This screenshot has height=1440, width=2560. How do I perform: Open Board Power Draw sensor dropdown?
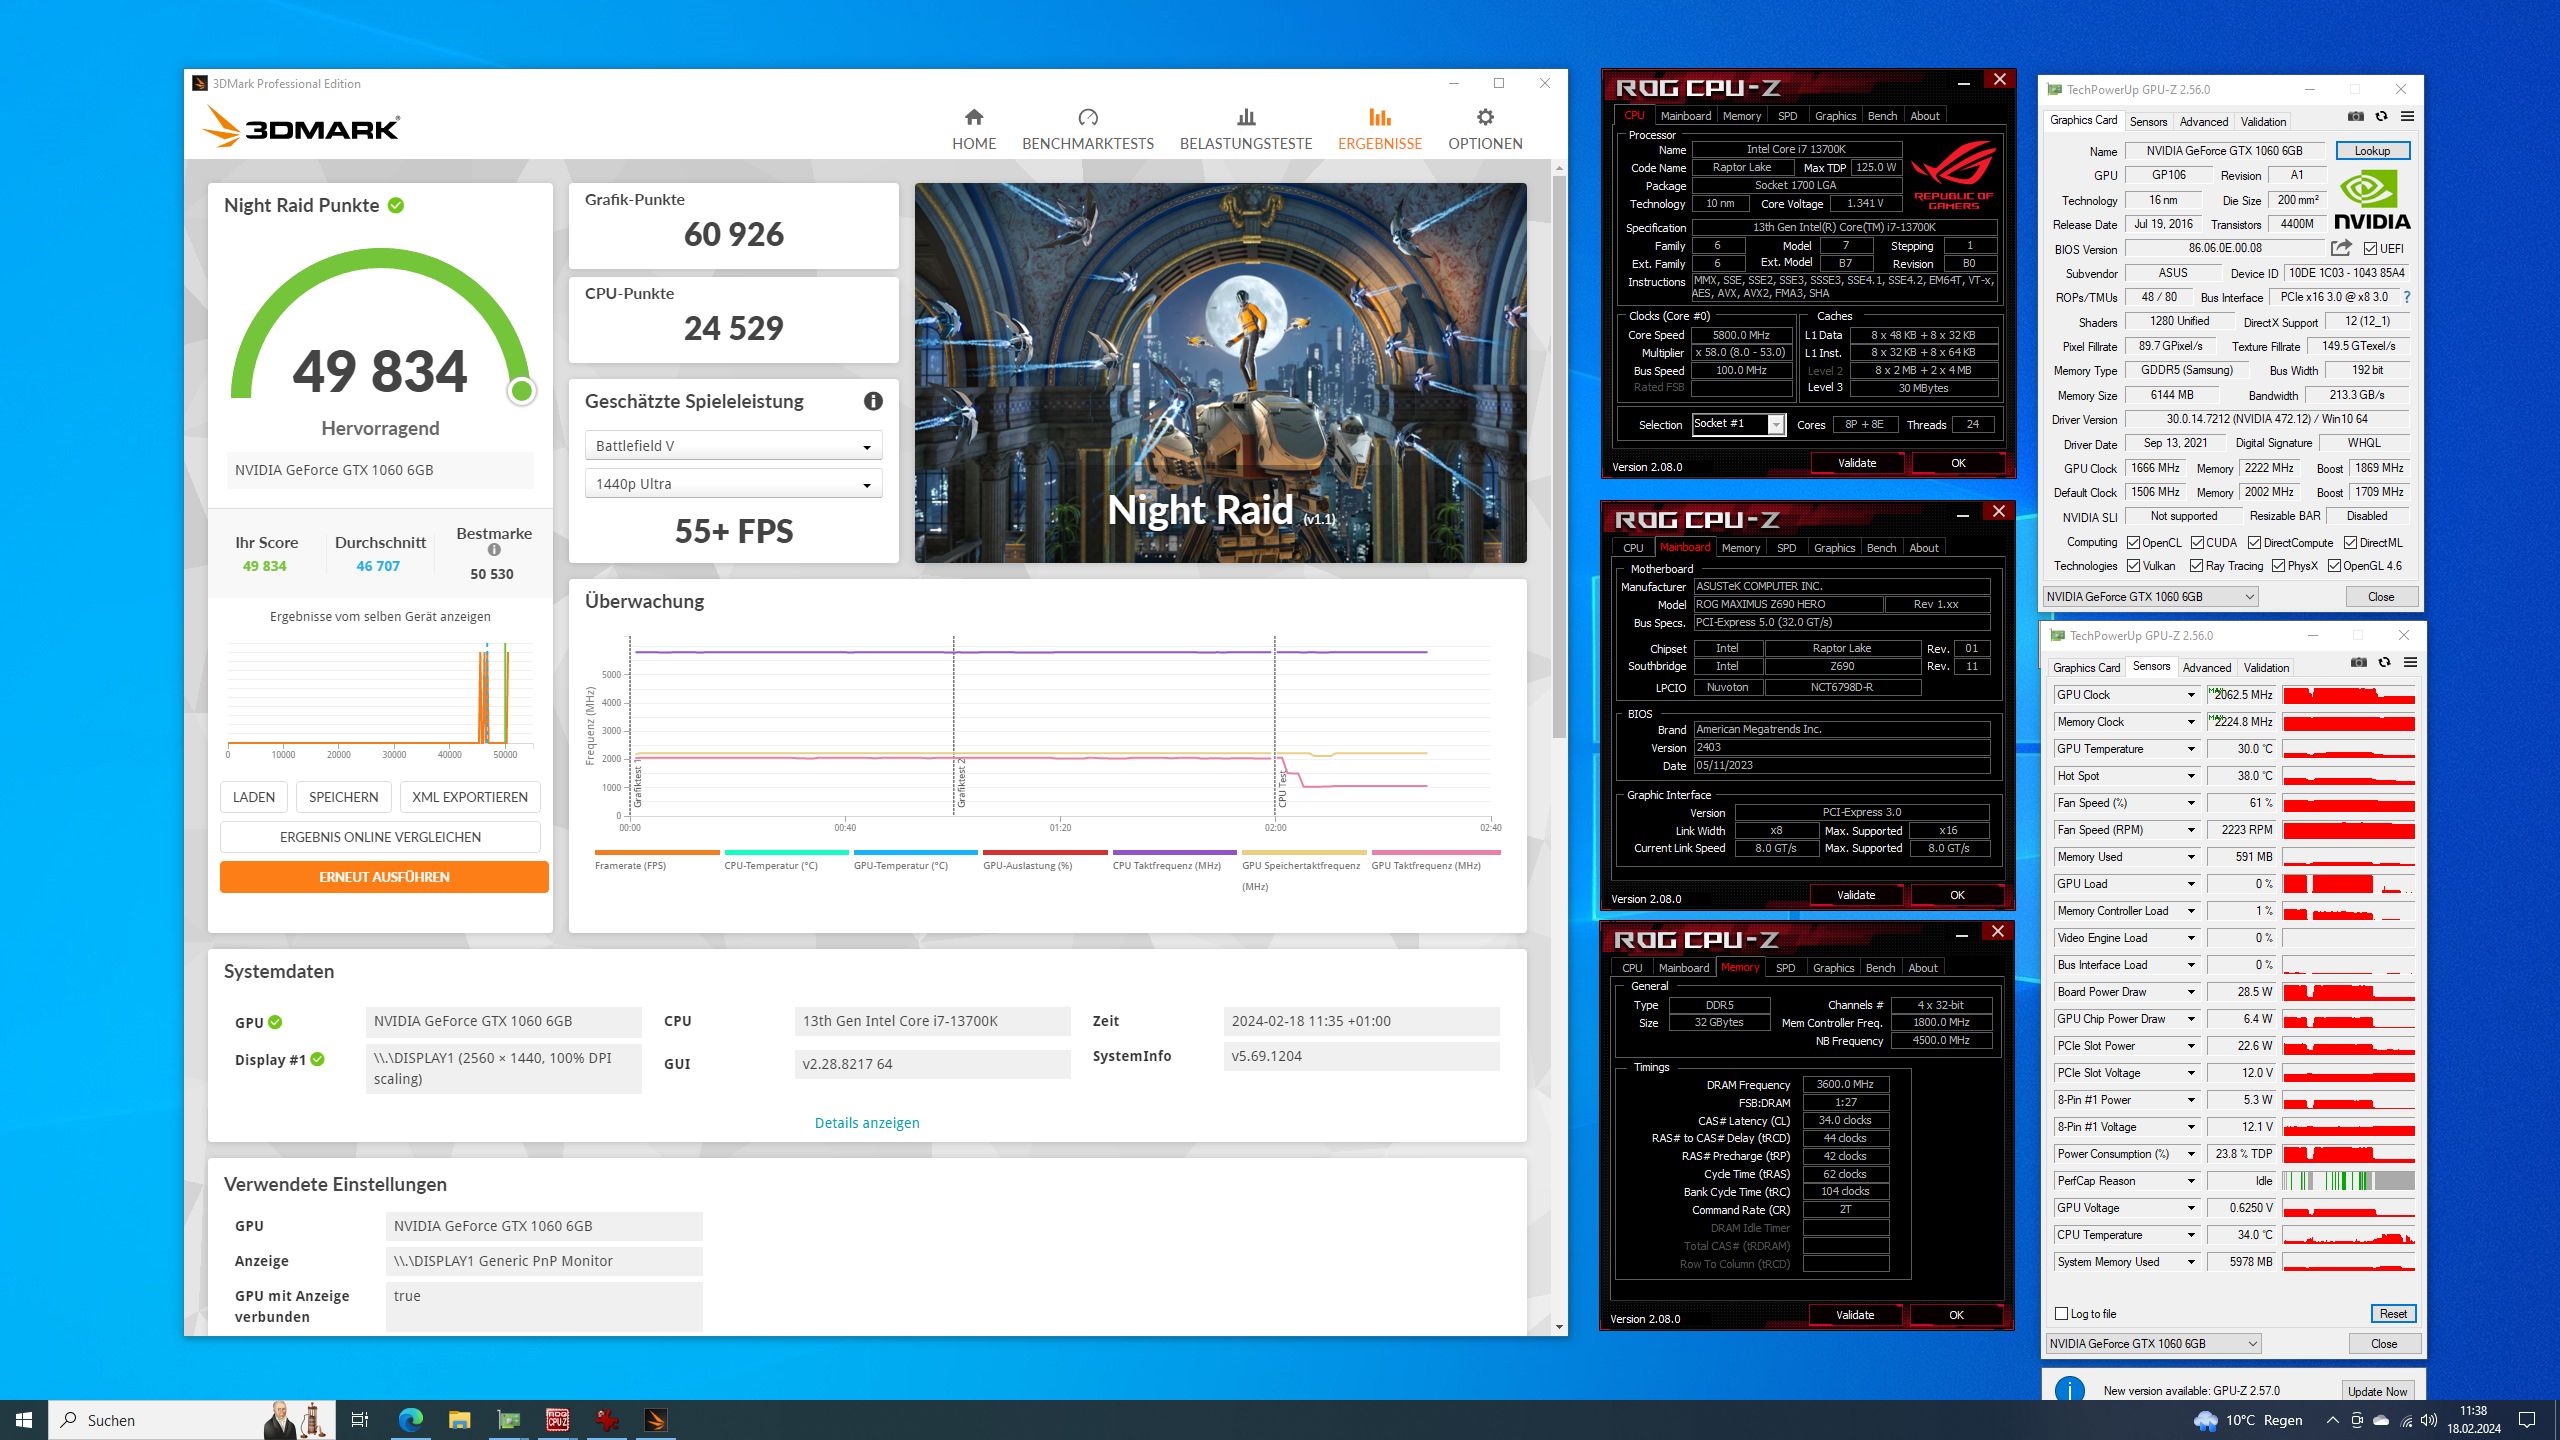coord(2190,992)
